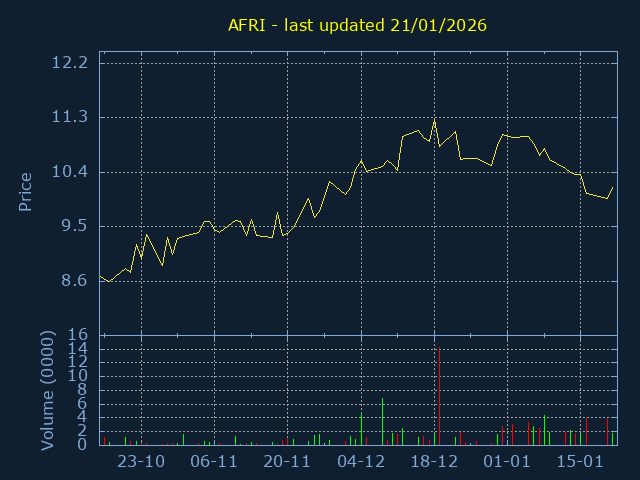Screen dimensions: 640x480
Task: Click the 8.6 price tick label
Action: pyautogui.click(x=73, y=281)
